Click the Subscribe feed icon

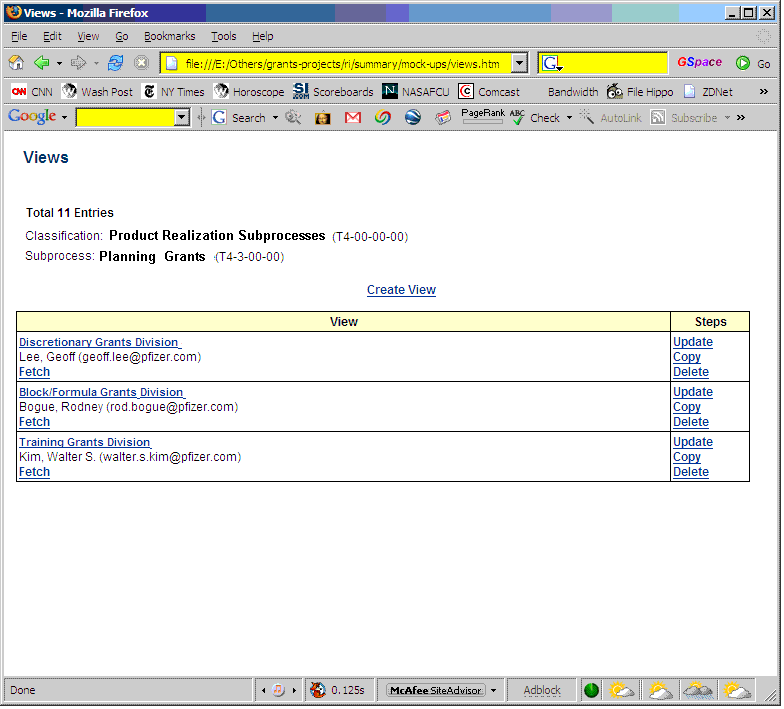pyautogui.click(x=658, y=118)
